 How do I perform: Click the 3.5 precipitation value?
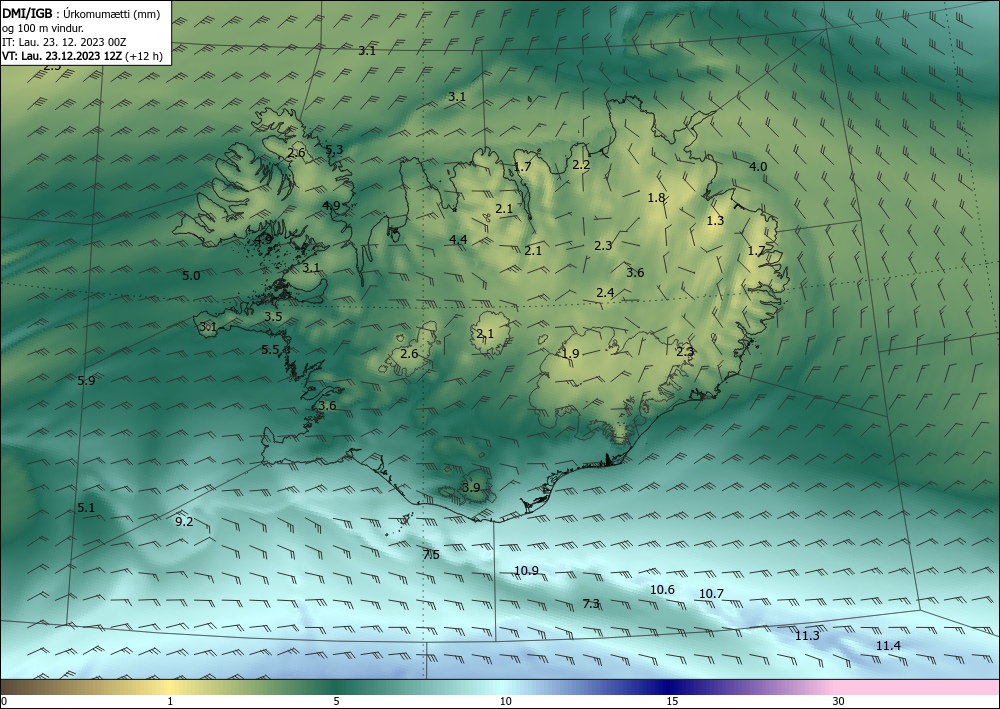click(x=273, y=317)
